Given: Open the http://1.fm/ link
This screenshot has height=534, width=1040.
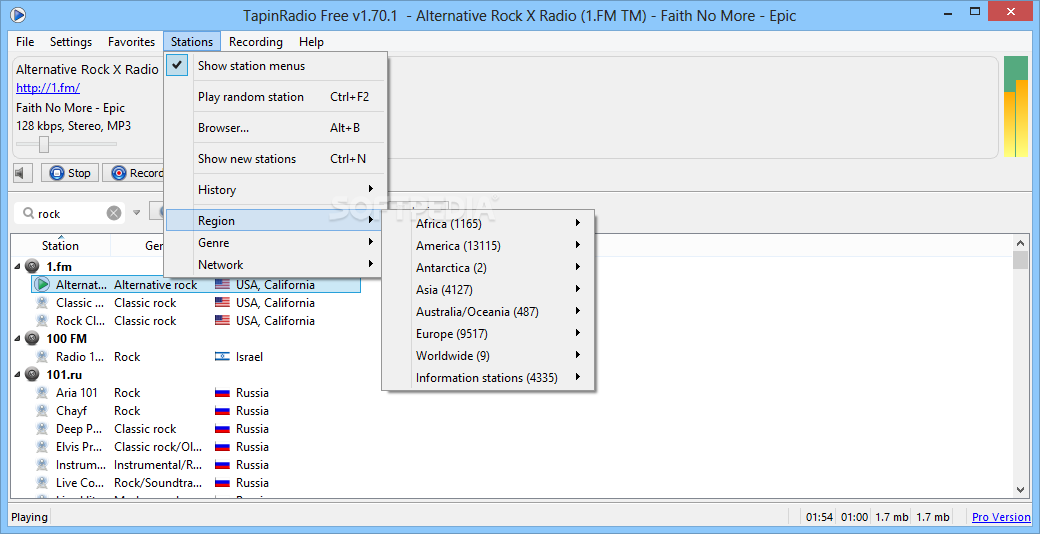Looking at the screenshot, I should [48, 88].
